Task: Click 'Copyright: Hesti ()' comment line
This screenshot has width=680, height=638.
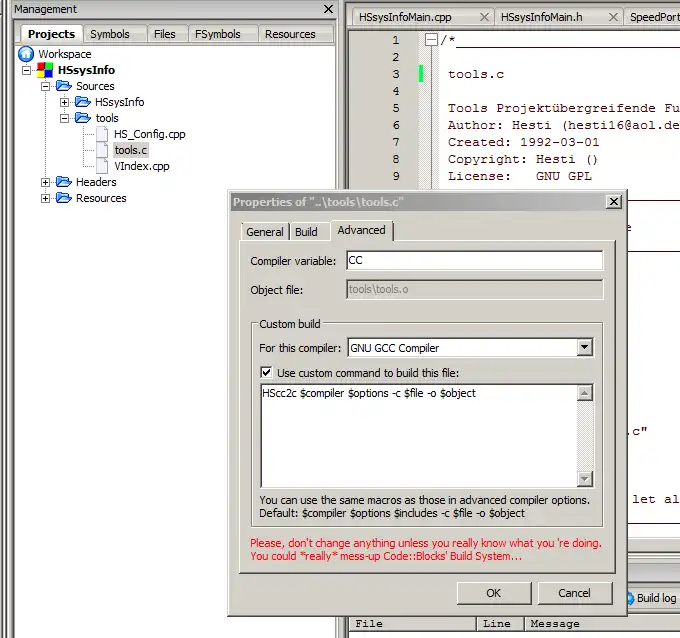Action: (523, 159)
